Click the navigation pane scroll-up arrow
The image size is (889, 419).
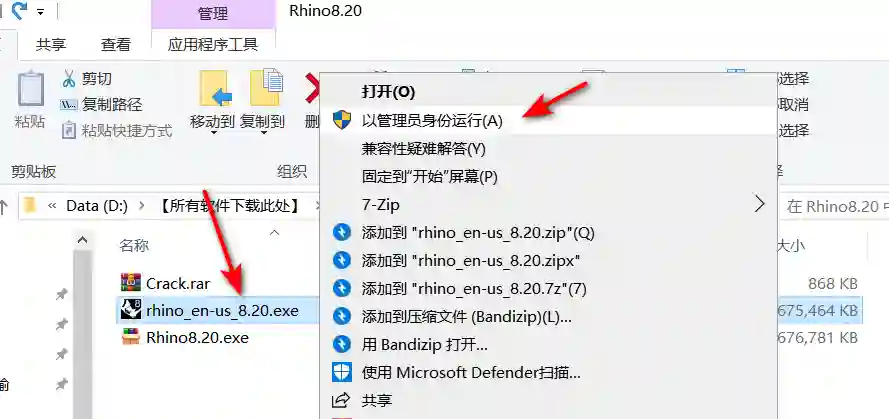tap(83, 240)
